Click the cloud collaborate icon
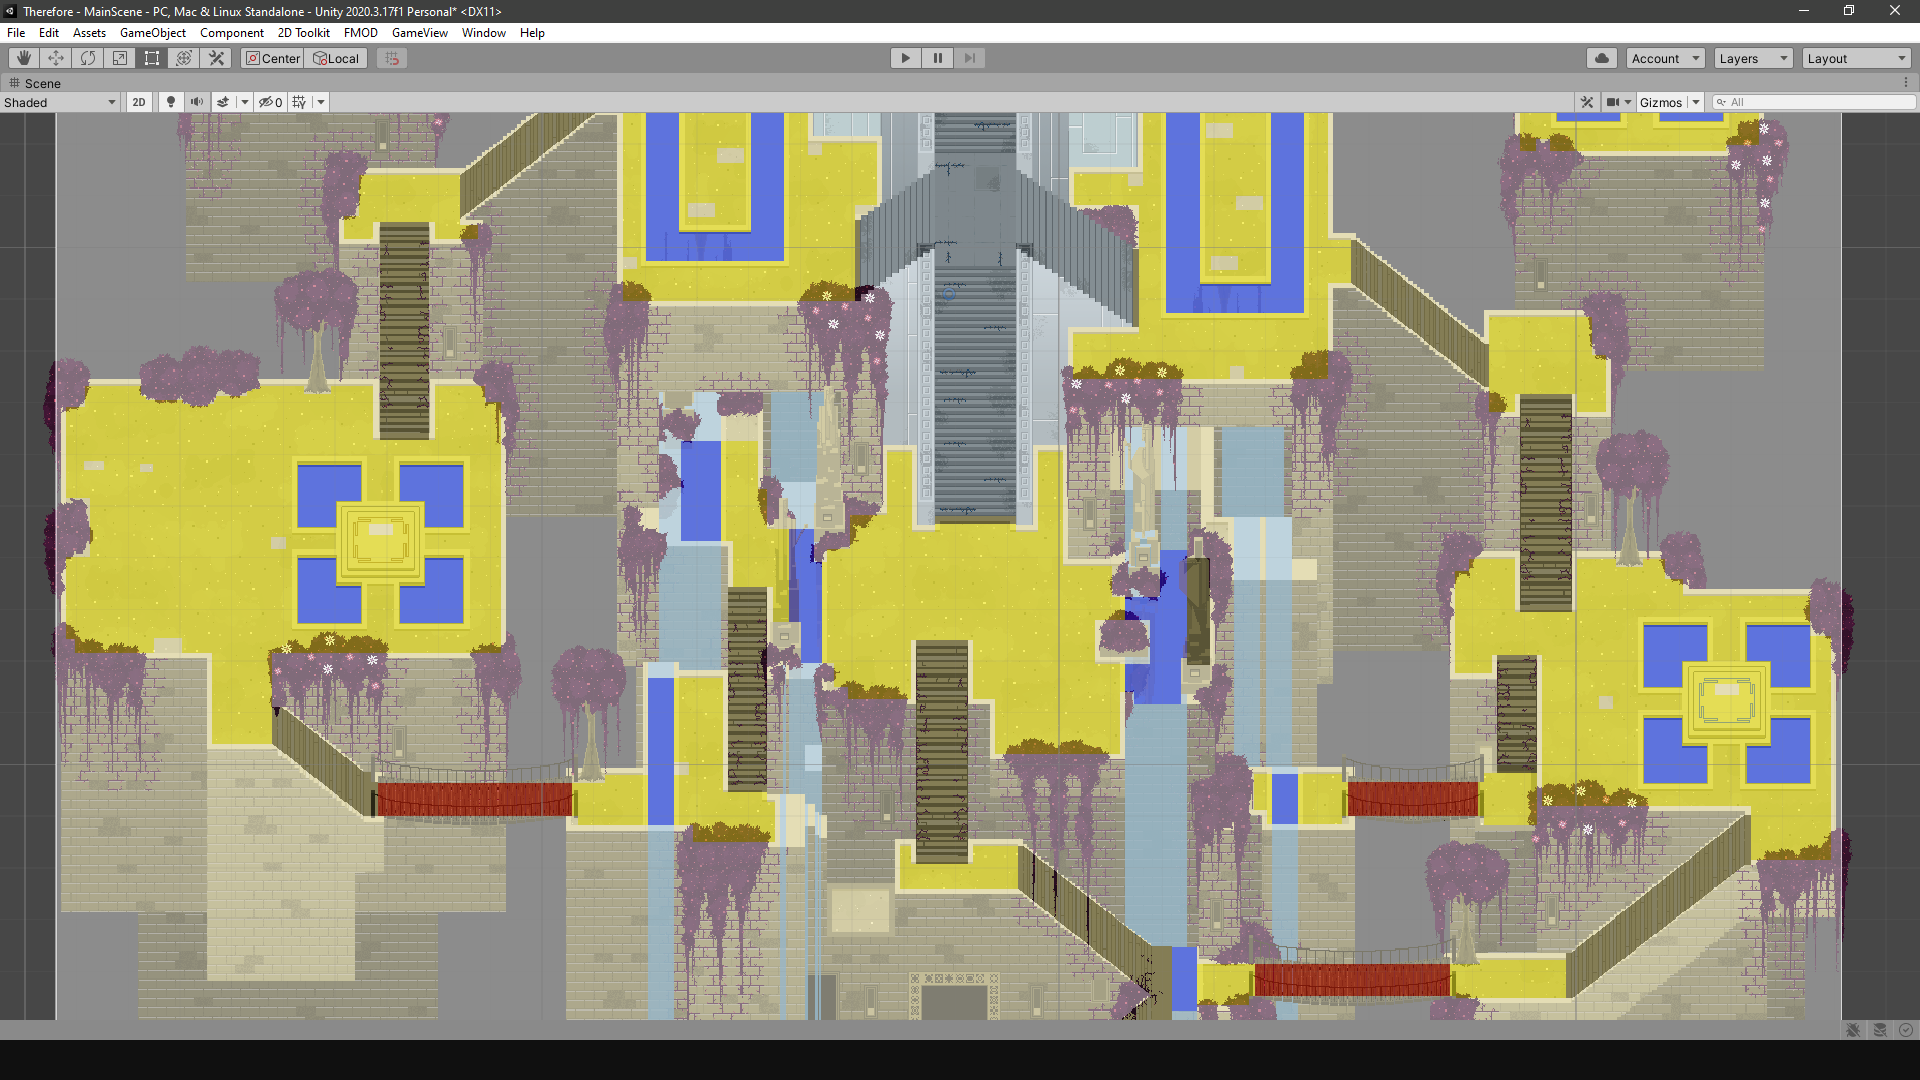This screenshot has width=1920, height=1080. click(1601, 58)
